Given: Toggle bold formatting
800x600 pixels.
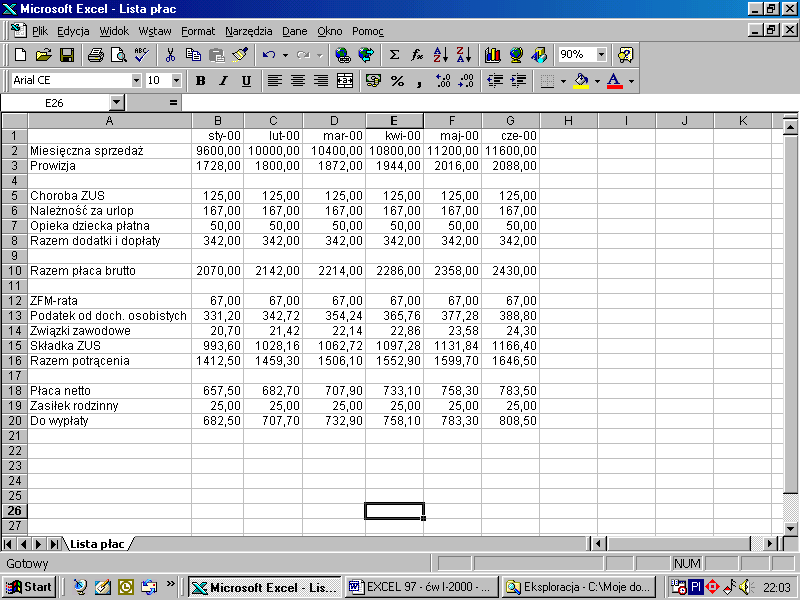Looking at the screenshot, I should [200, 81].
